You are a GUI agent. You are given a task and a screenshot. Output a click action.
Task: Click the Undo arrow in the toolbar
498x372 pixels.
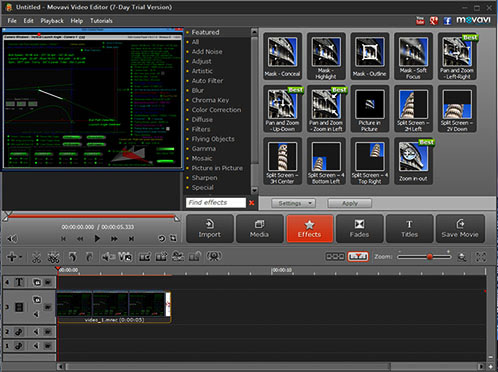coord(72,257)
